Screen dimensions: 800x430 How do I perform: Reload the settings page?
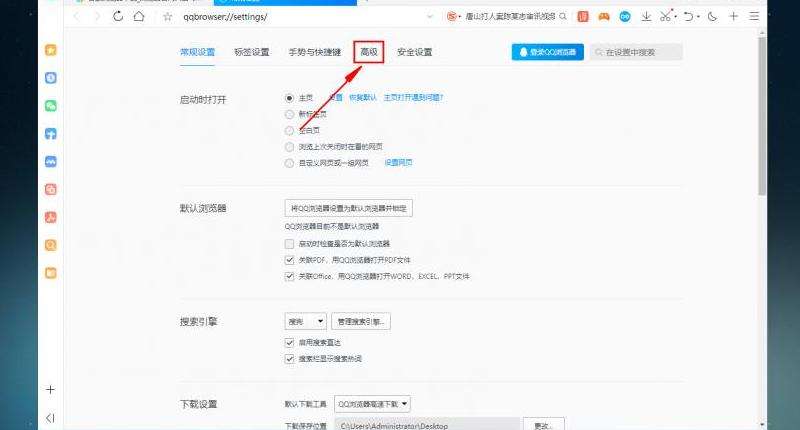118,16
